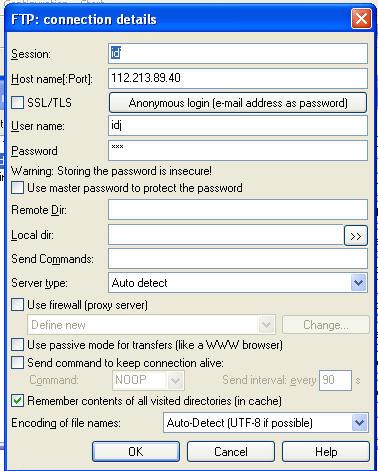Click the Remote Dir input field

point(238,210)
